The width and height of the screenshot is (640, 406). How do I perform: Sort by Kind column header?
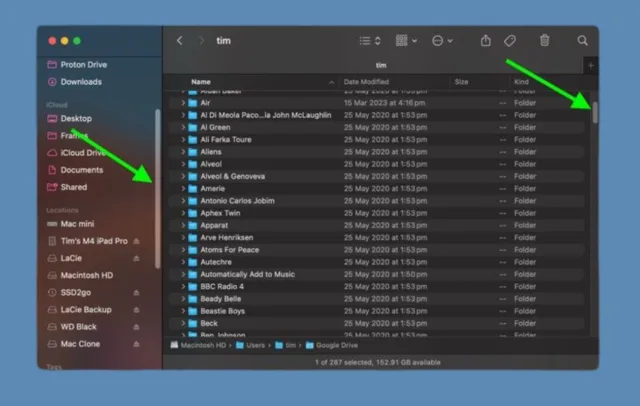click(521, 82)
